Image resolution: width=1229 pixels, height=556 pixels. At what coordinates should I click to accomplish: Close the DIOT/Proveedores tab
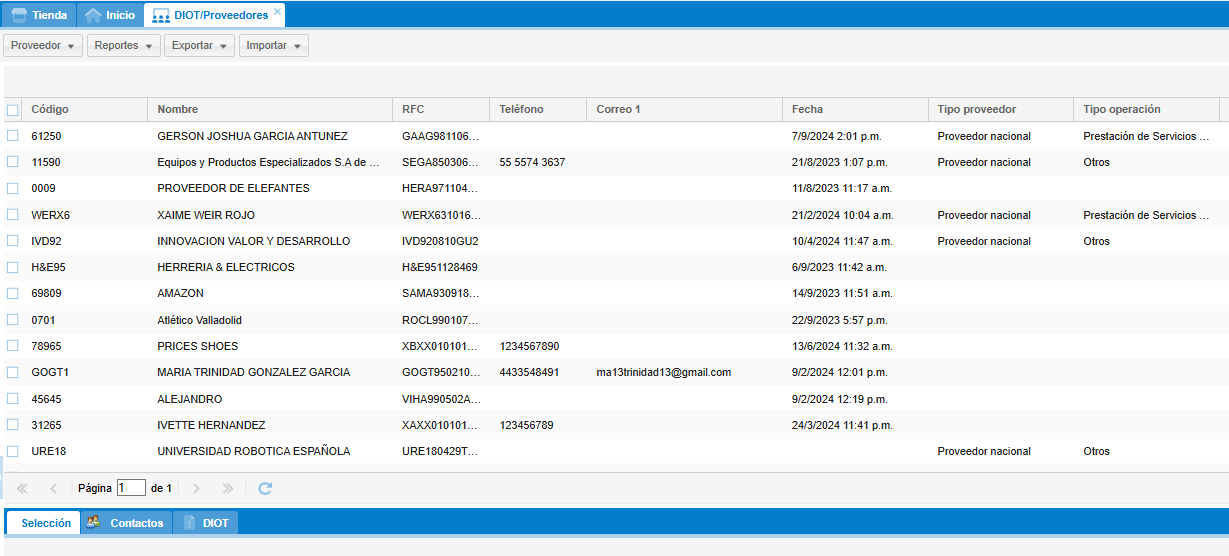tap(277, 12)
